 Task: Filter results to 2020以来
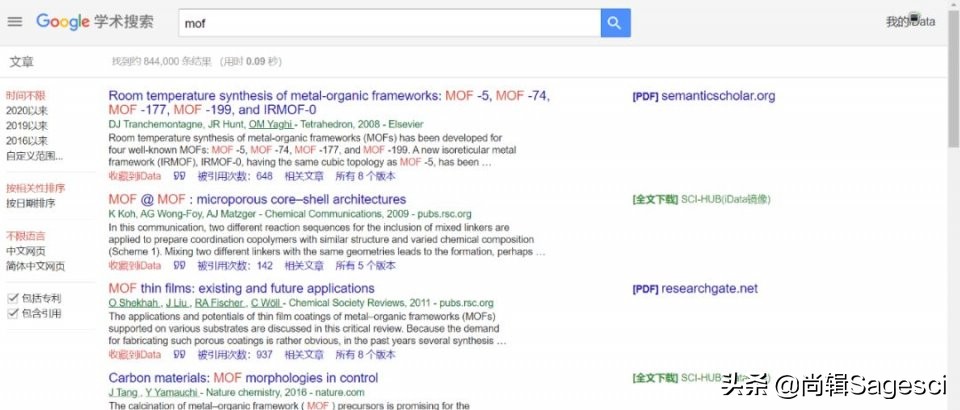(27, 111)
